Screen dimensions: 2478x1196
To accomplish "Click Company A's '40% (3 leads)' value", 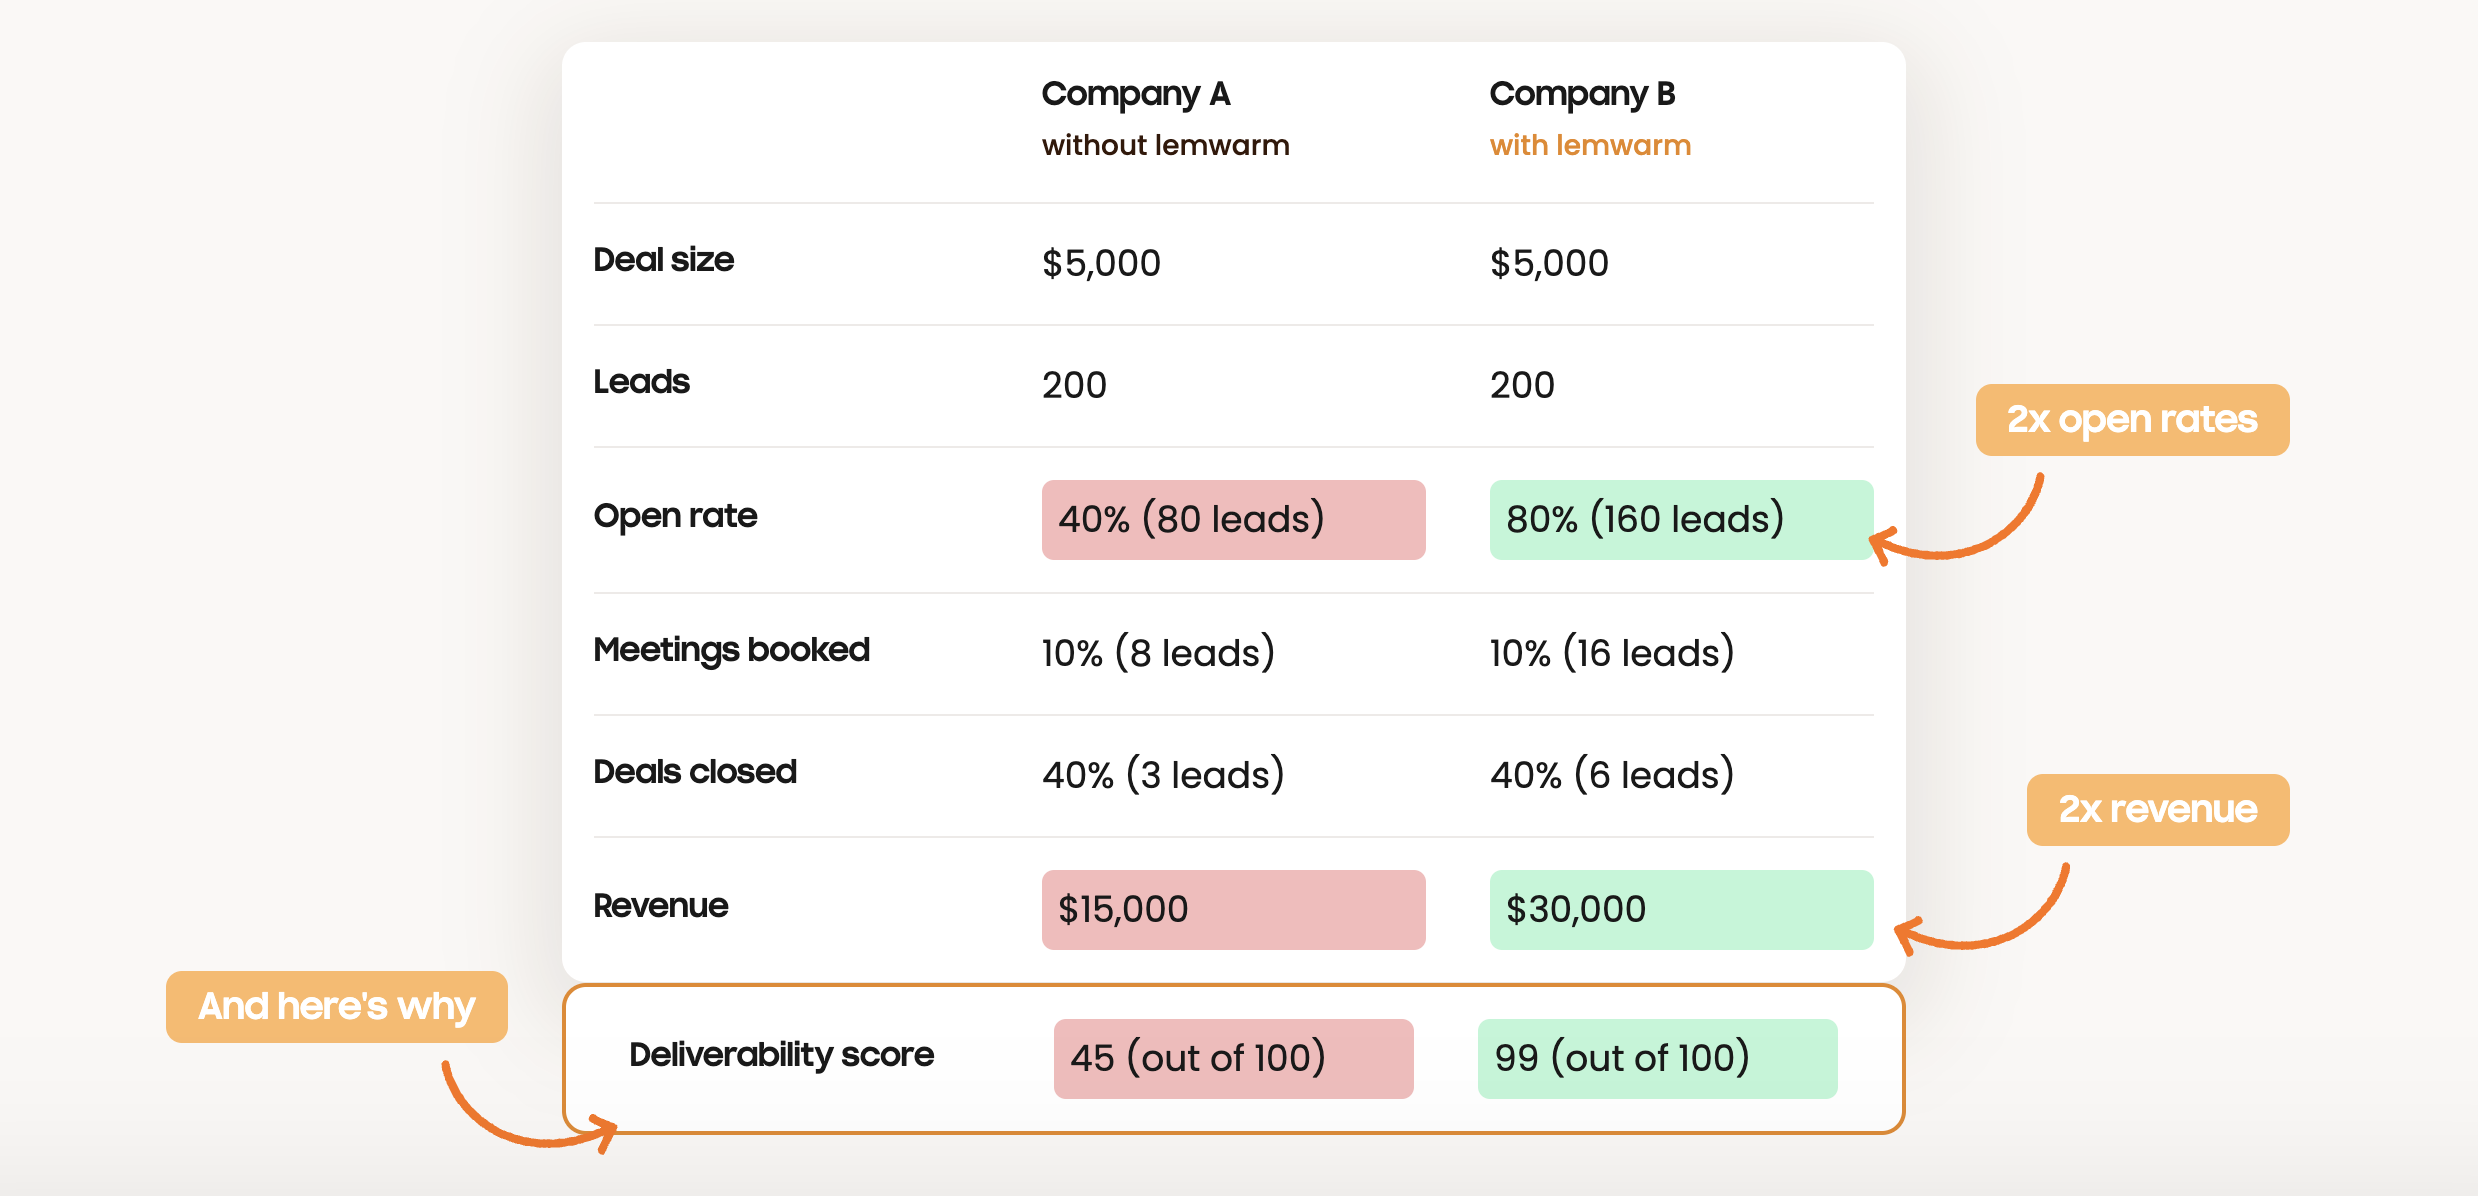I will [x=1163, y=775].
